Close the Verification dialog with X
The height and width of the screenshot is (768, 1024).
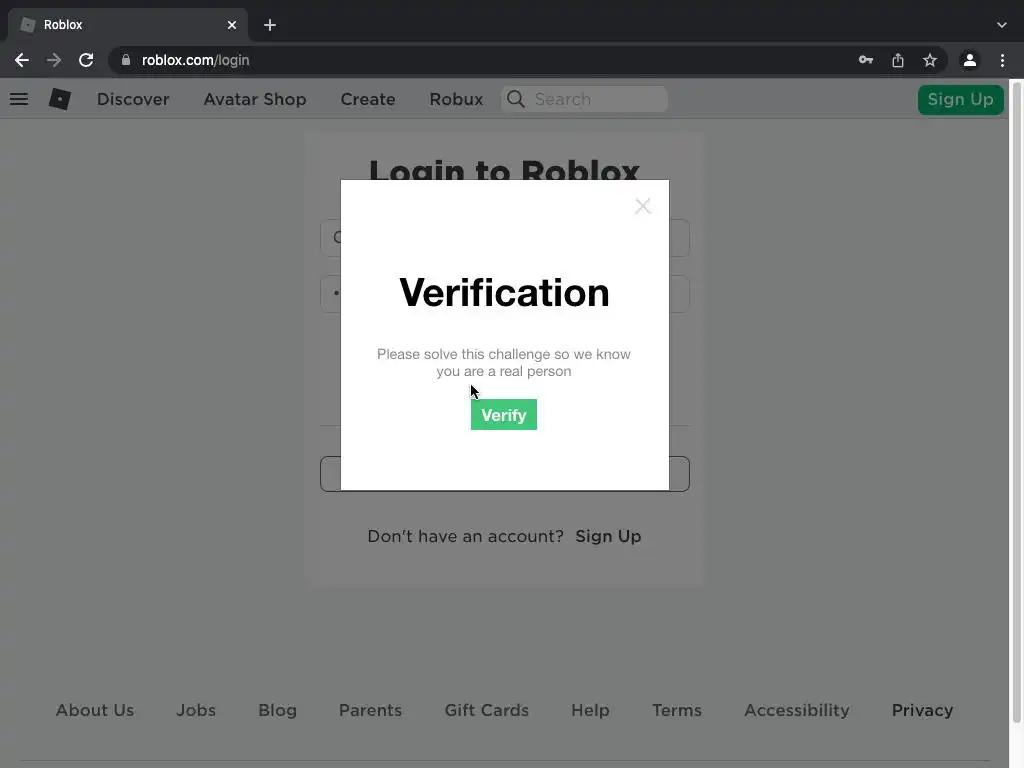[643, 206]
